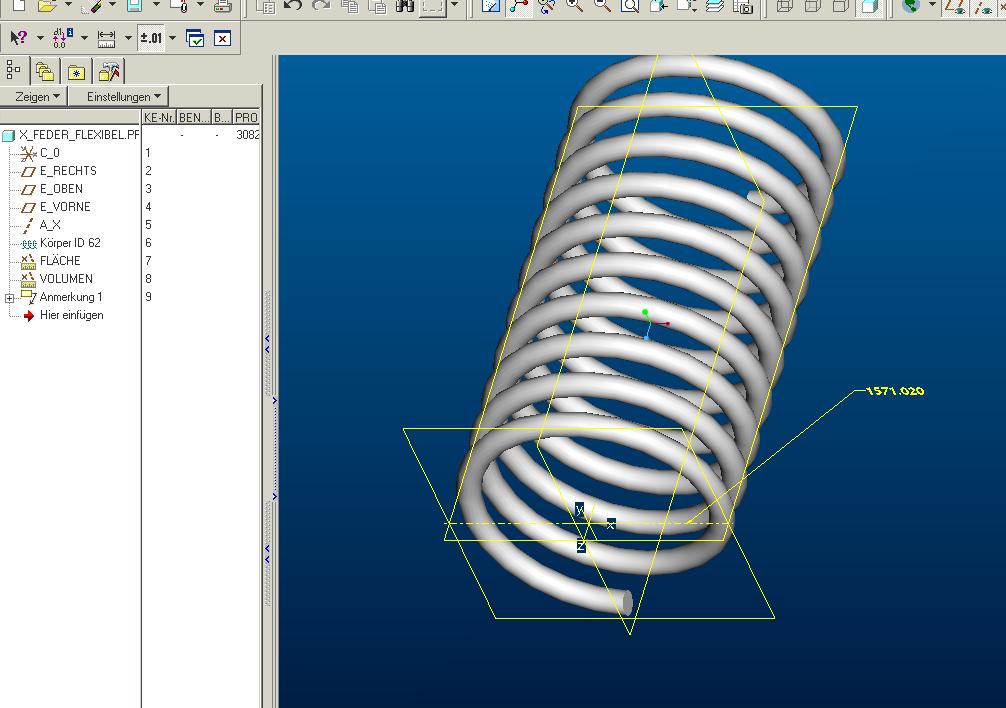Click the 1571.020 dimension label
The height and width of the screenshot is (708, 1006).
[895, 391]
